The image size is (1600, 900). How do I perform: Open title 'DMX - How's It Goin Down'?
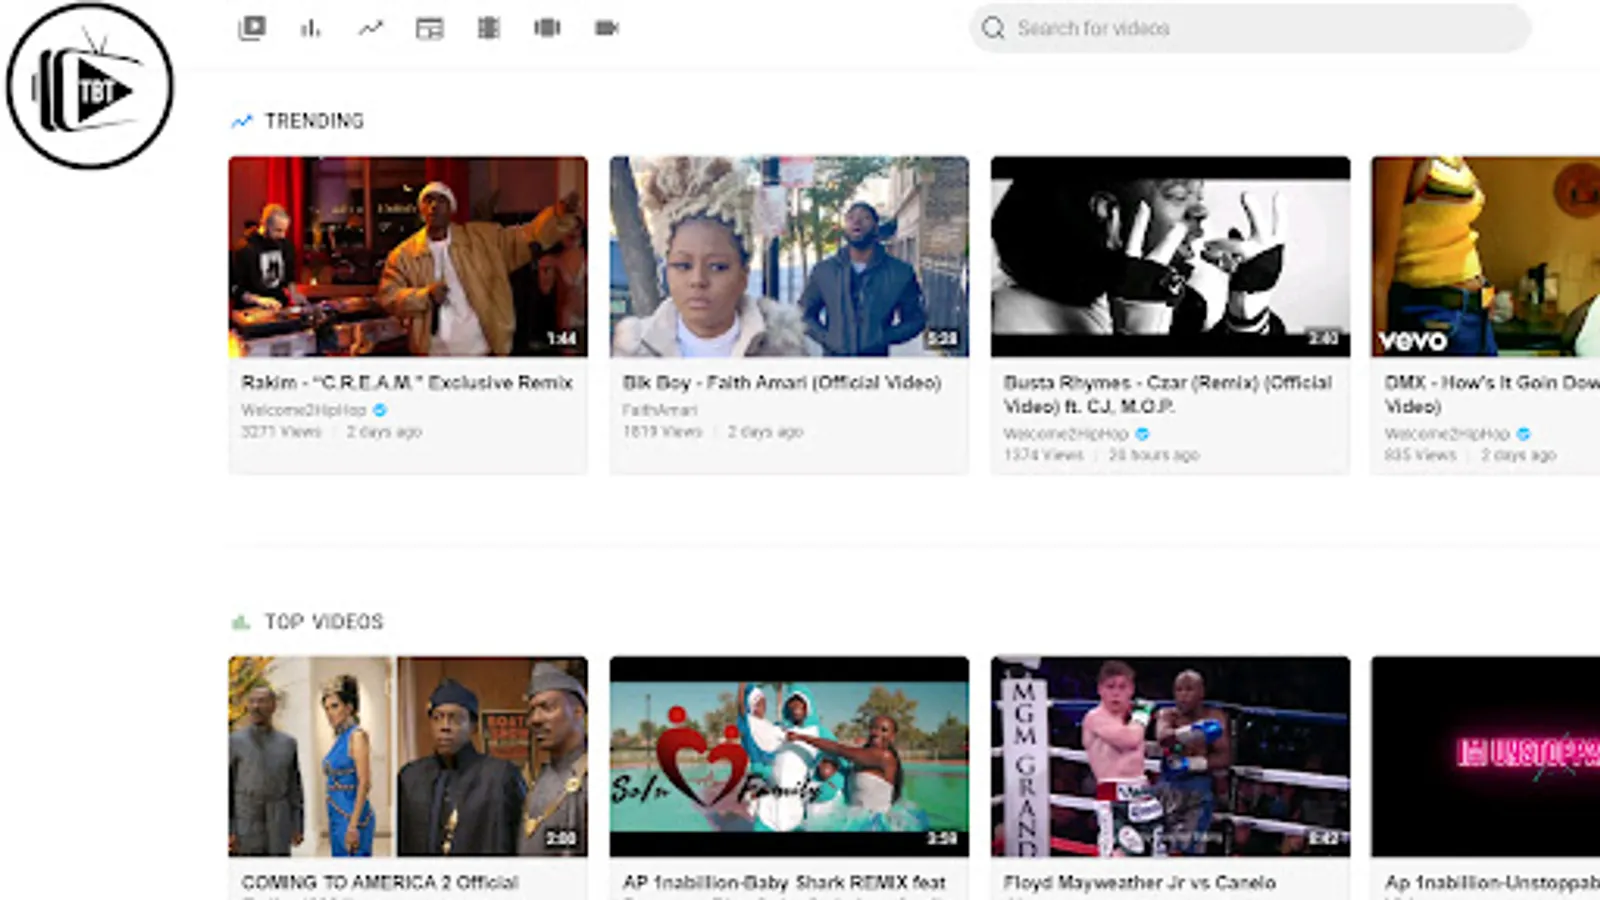[x=1492, y=395]
